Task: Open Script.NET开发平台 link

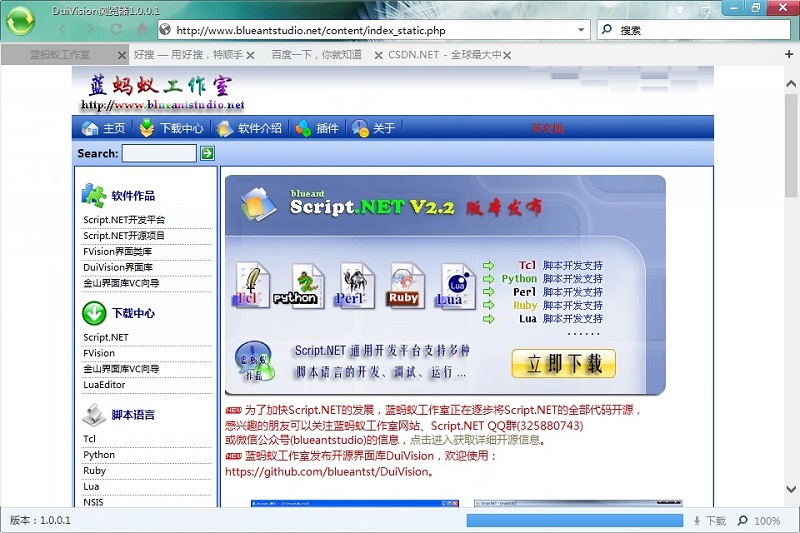Action: [124, 220]
